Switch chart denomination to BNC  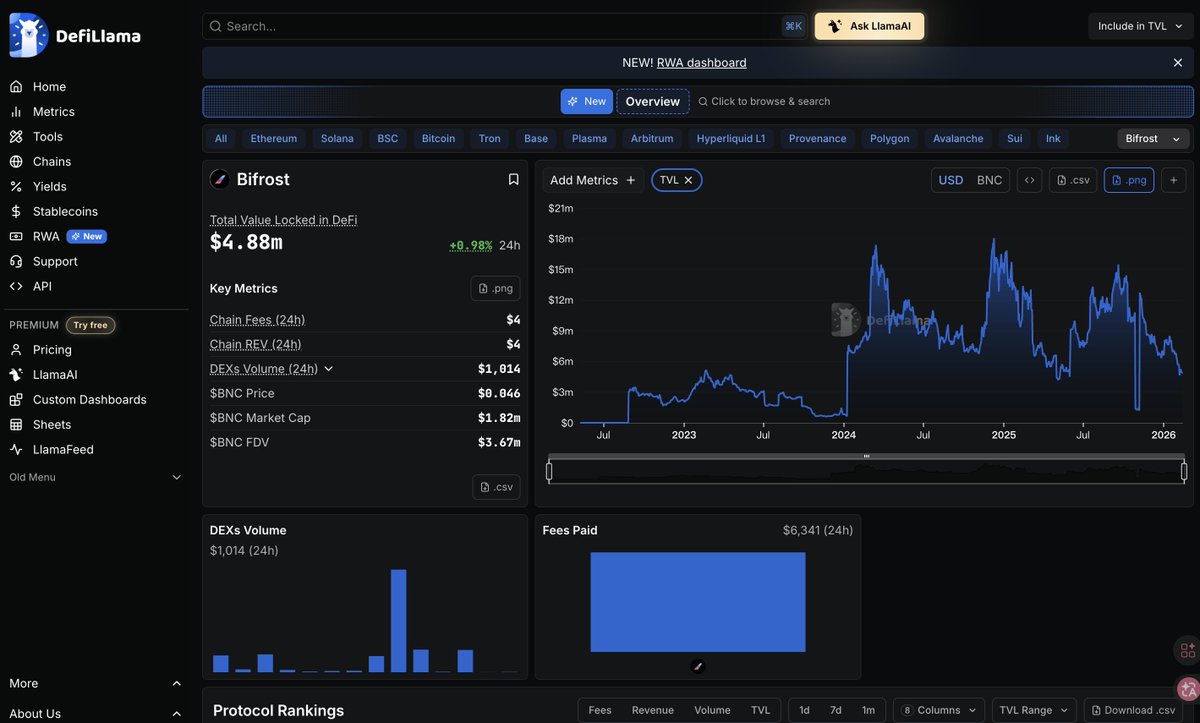pyautogui.click(x=989, y=180)
